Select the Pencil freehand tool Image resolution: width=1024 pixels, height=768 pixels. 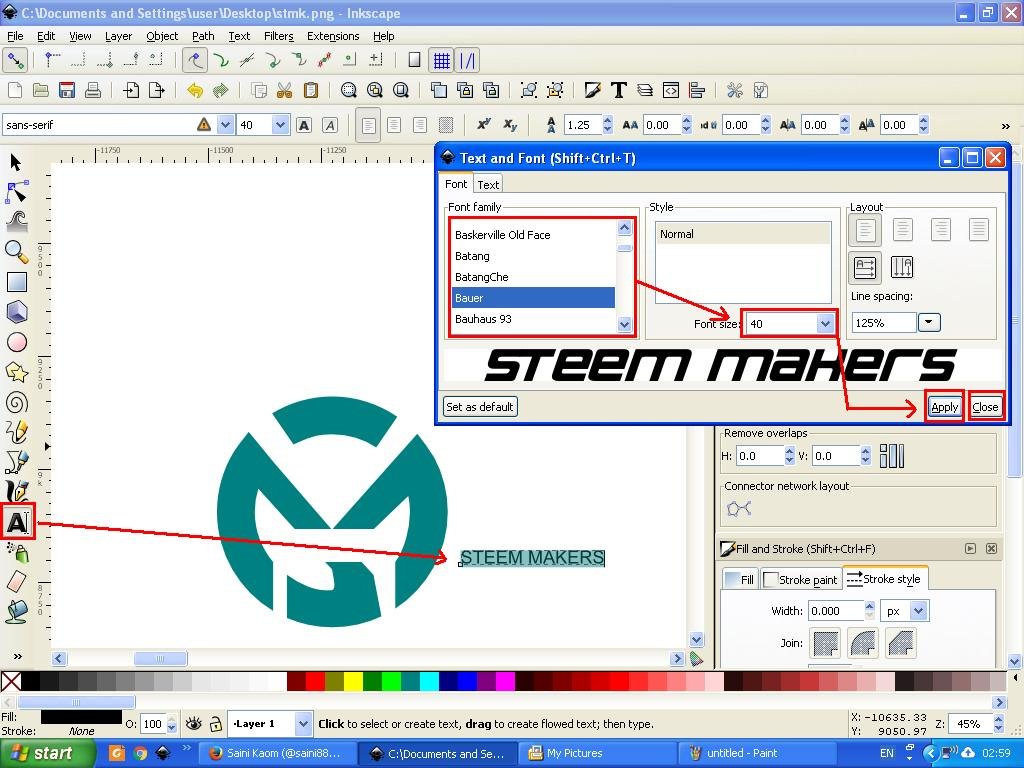pos(16,432)
